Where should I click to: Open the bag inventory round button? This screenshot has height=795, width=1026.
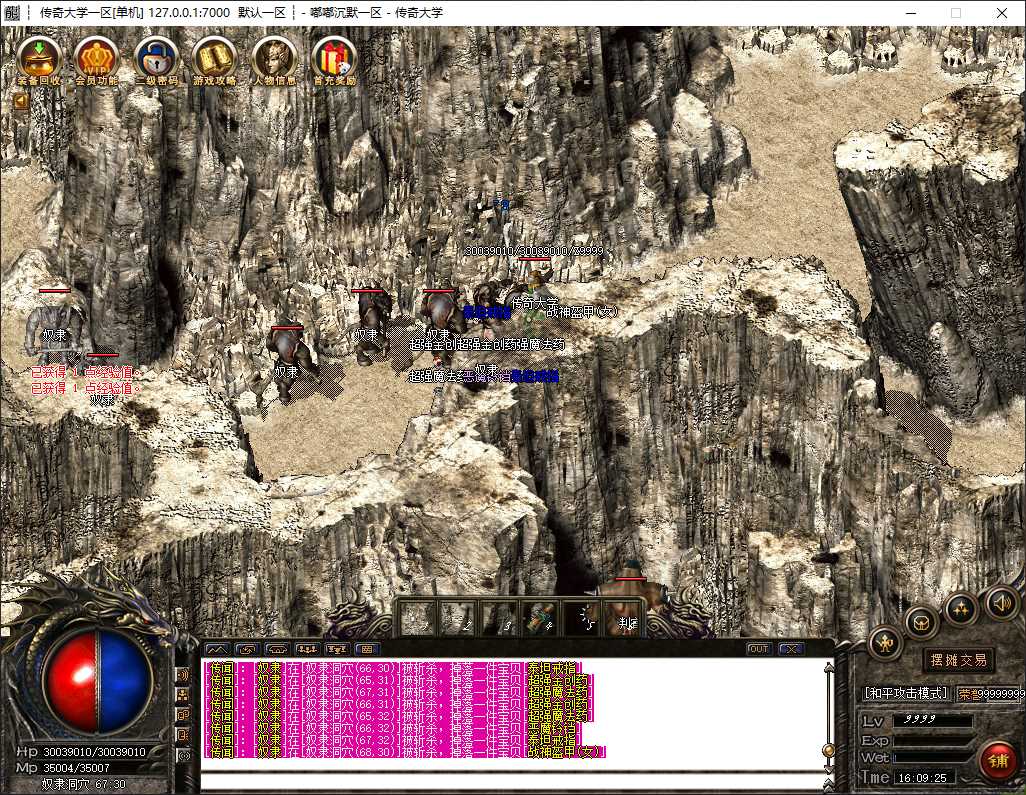point(921,621)
